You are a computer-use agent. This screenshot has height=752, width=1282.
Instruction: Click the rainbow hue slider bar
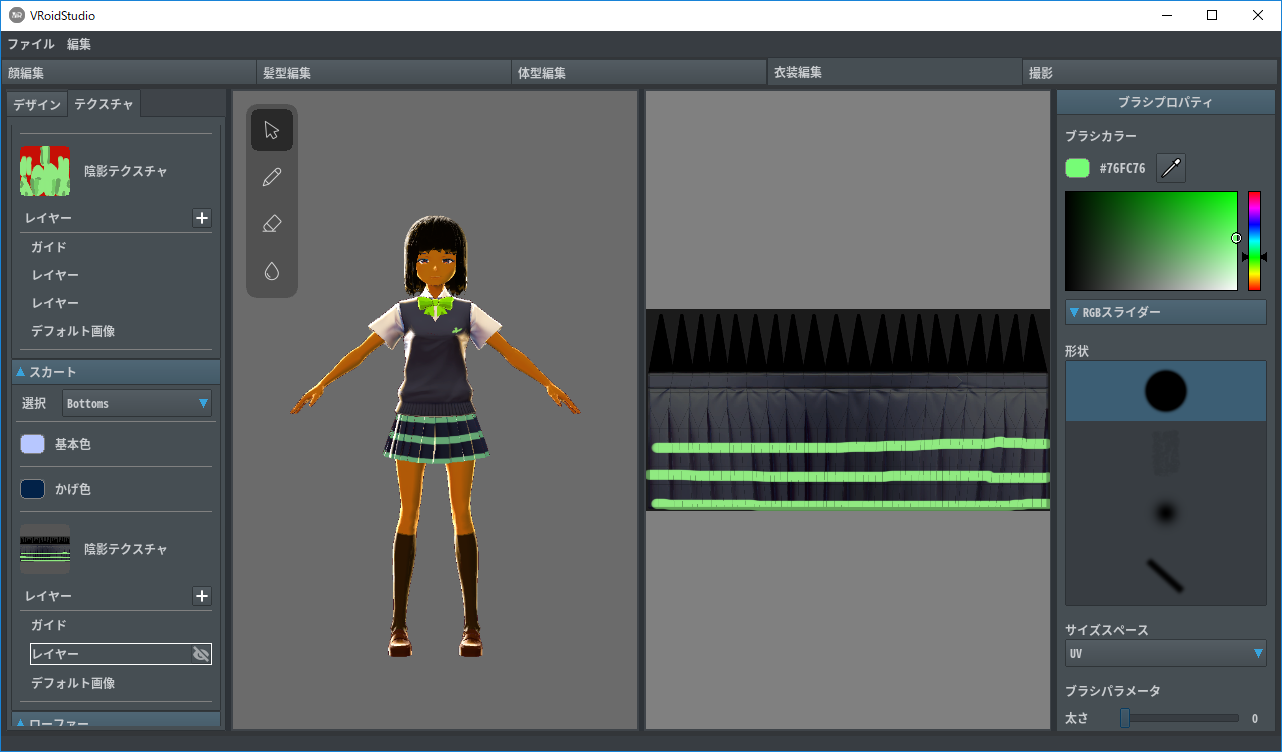click(x=1254, y=241)
